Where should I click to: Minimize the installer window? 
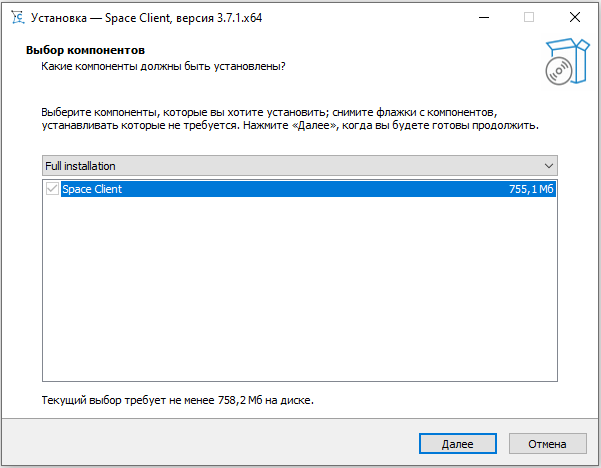click(x=484, y=17)
